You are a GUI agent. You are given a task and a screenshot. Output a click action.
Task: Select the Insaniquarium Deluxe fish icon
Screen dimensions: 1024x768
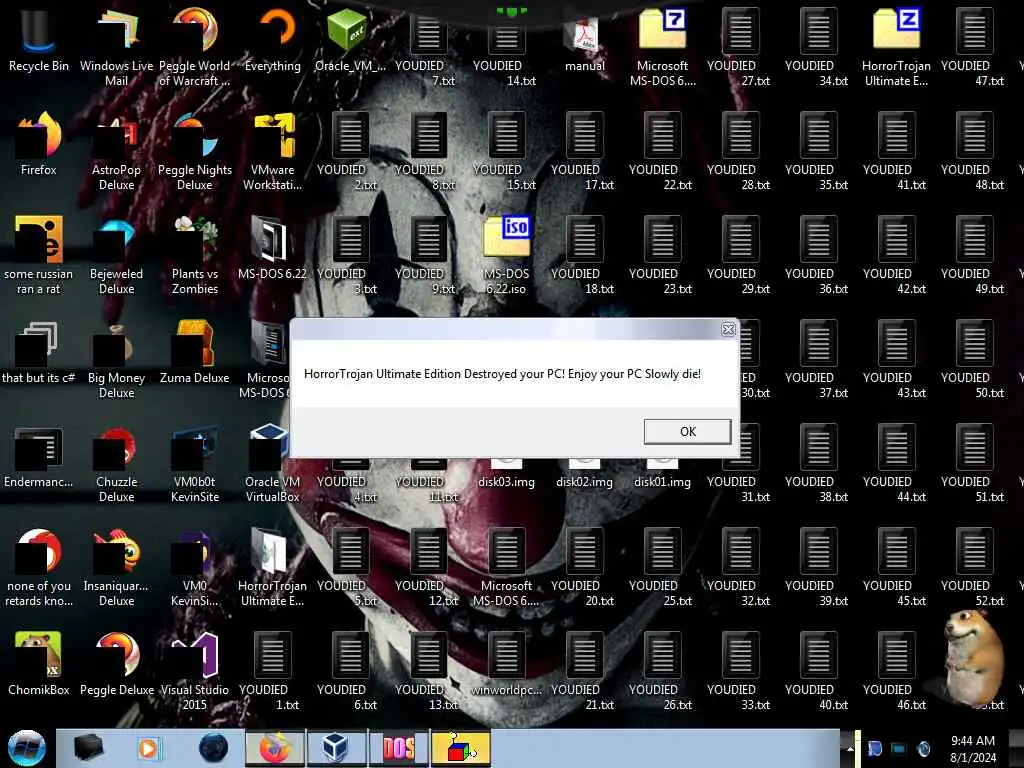tap(116, 568)
